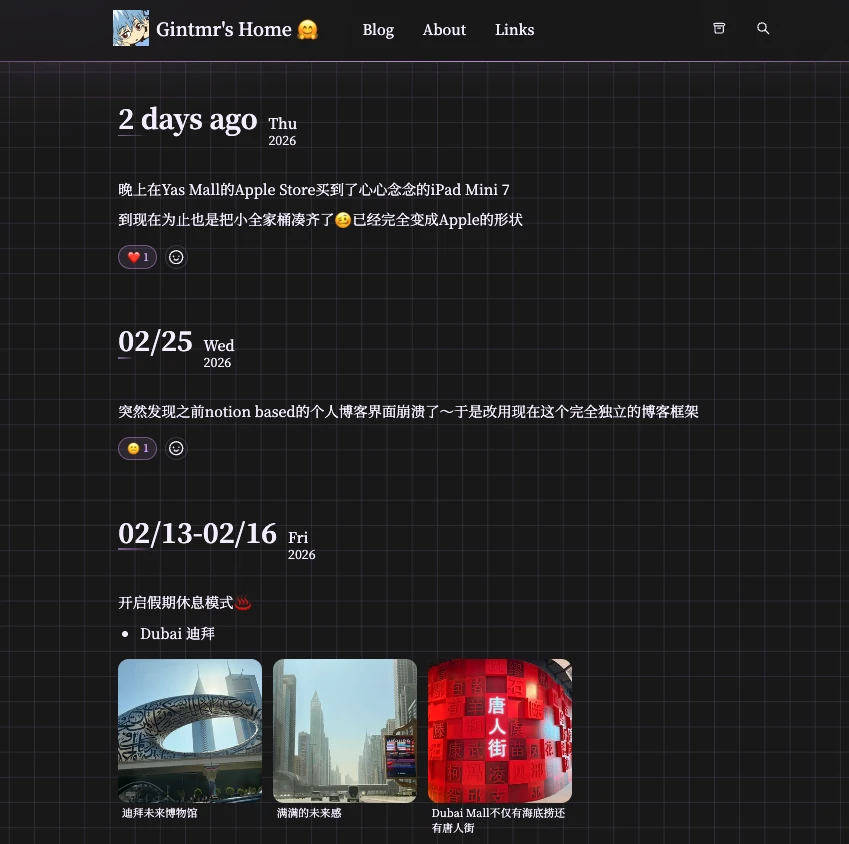Screen dimensions: 849x844
Task: Open the 02/25 post date heading
Action: 155,342
